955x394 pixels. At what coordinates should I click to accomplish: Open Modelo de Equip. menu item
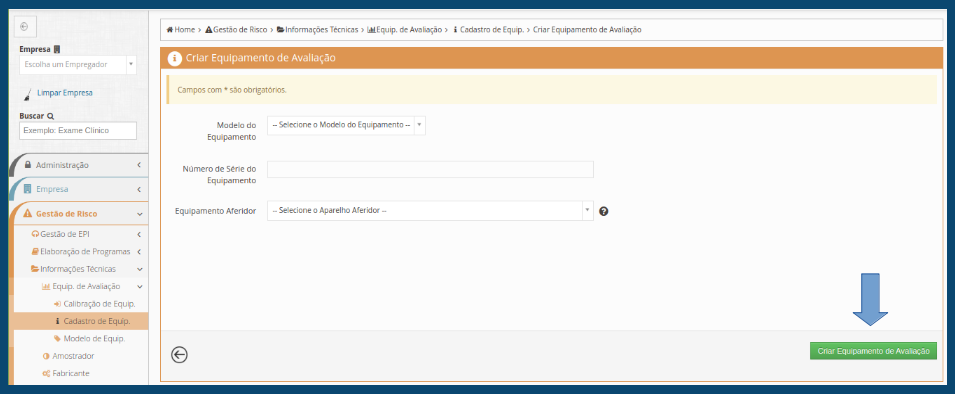click(x=94, y=339)
